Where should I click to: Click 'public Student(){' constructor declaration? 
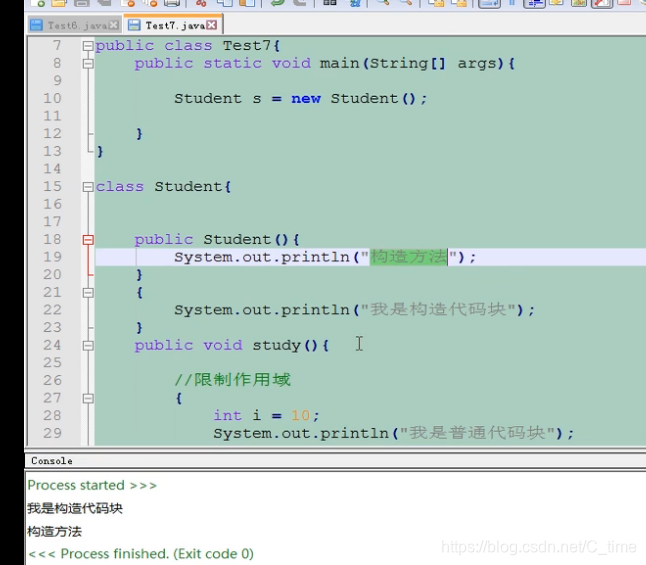(217, 239)
